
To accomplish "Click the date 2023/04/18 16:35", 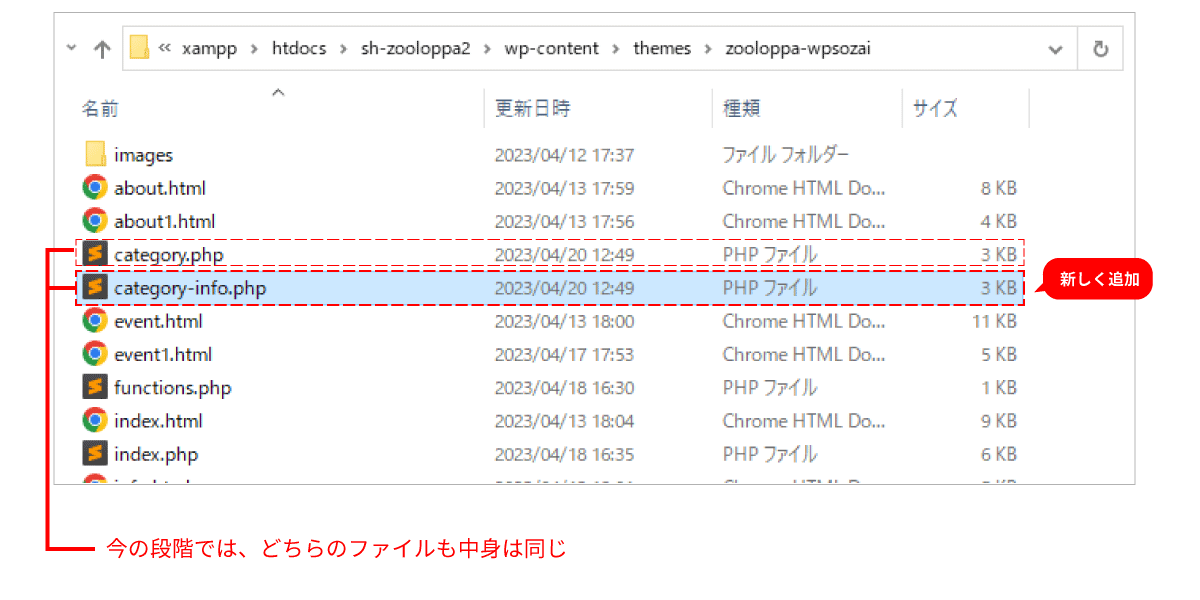I will [564, 454].
